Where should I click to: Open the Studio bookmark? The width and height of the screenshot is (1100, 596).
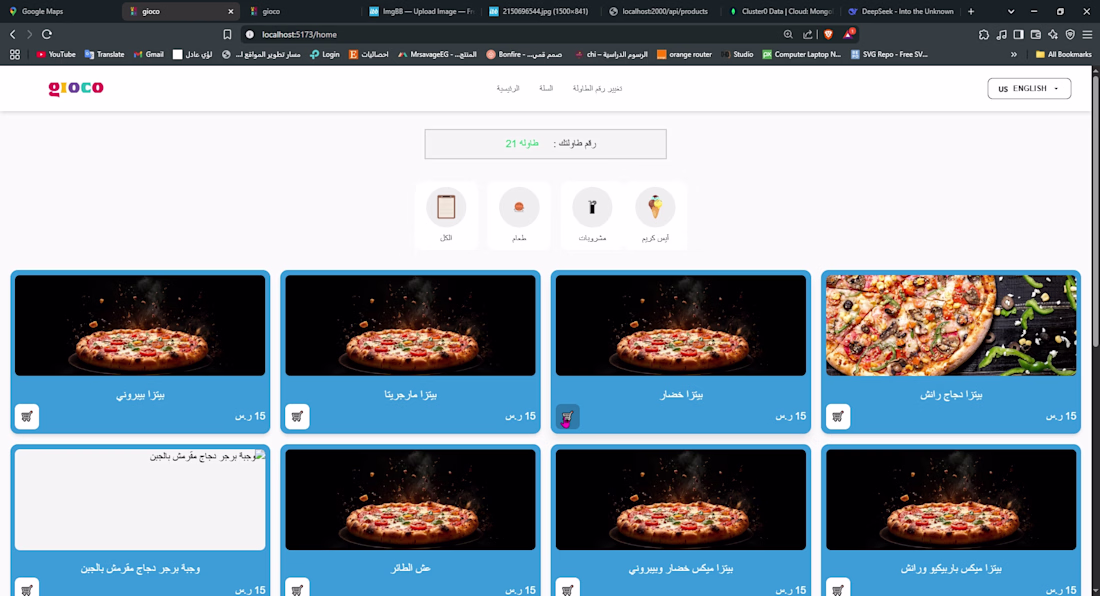737,54
